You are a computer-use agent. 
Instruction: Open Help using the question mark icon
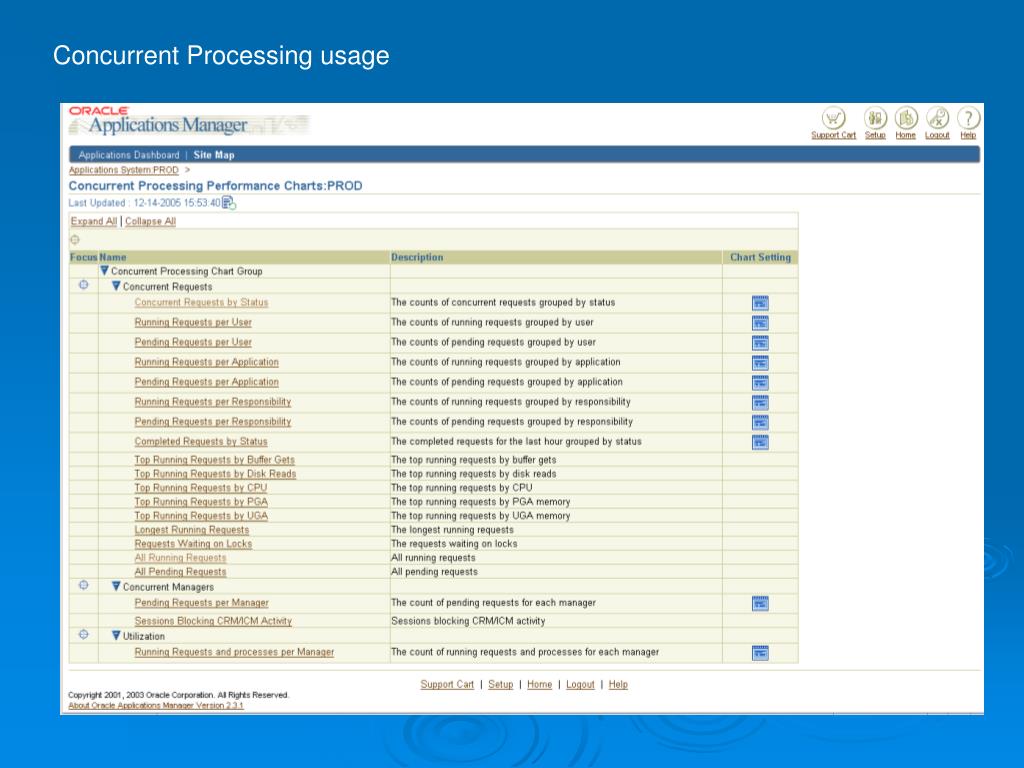click(968, 118)
